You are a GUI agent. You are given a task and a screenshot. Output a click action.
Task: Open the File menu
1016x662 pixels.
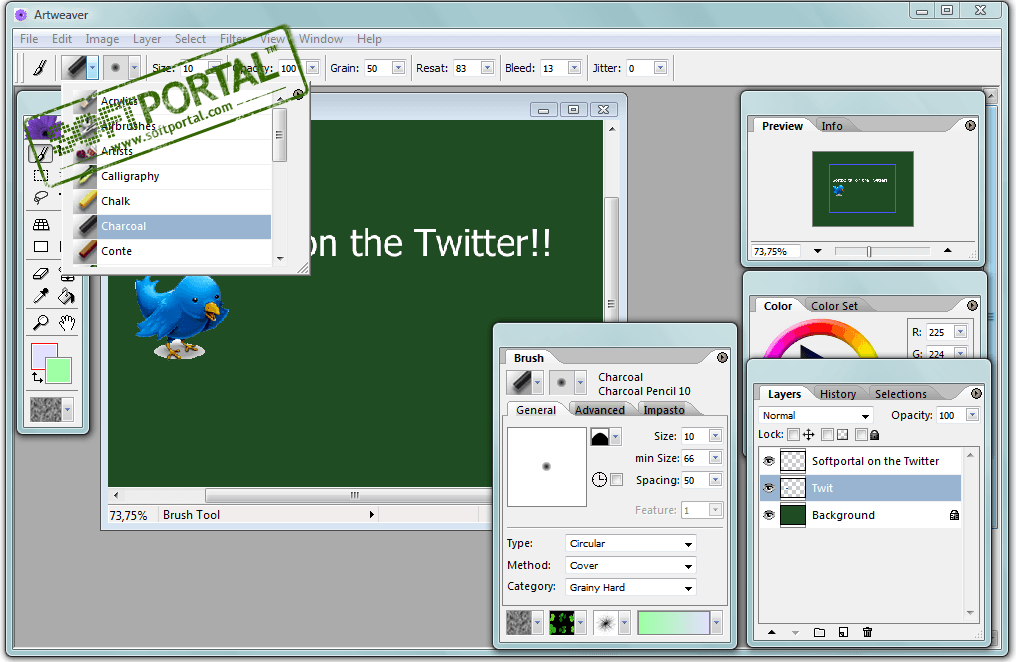[x=29, y=39]
